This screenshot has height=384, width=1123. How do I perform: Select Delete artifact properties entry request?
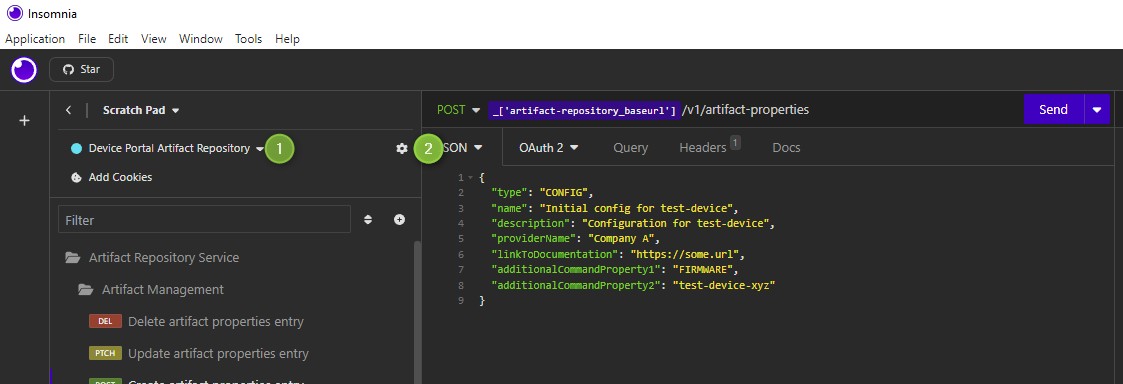coord(216,322)
